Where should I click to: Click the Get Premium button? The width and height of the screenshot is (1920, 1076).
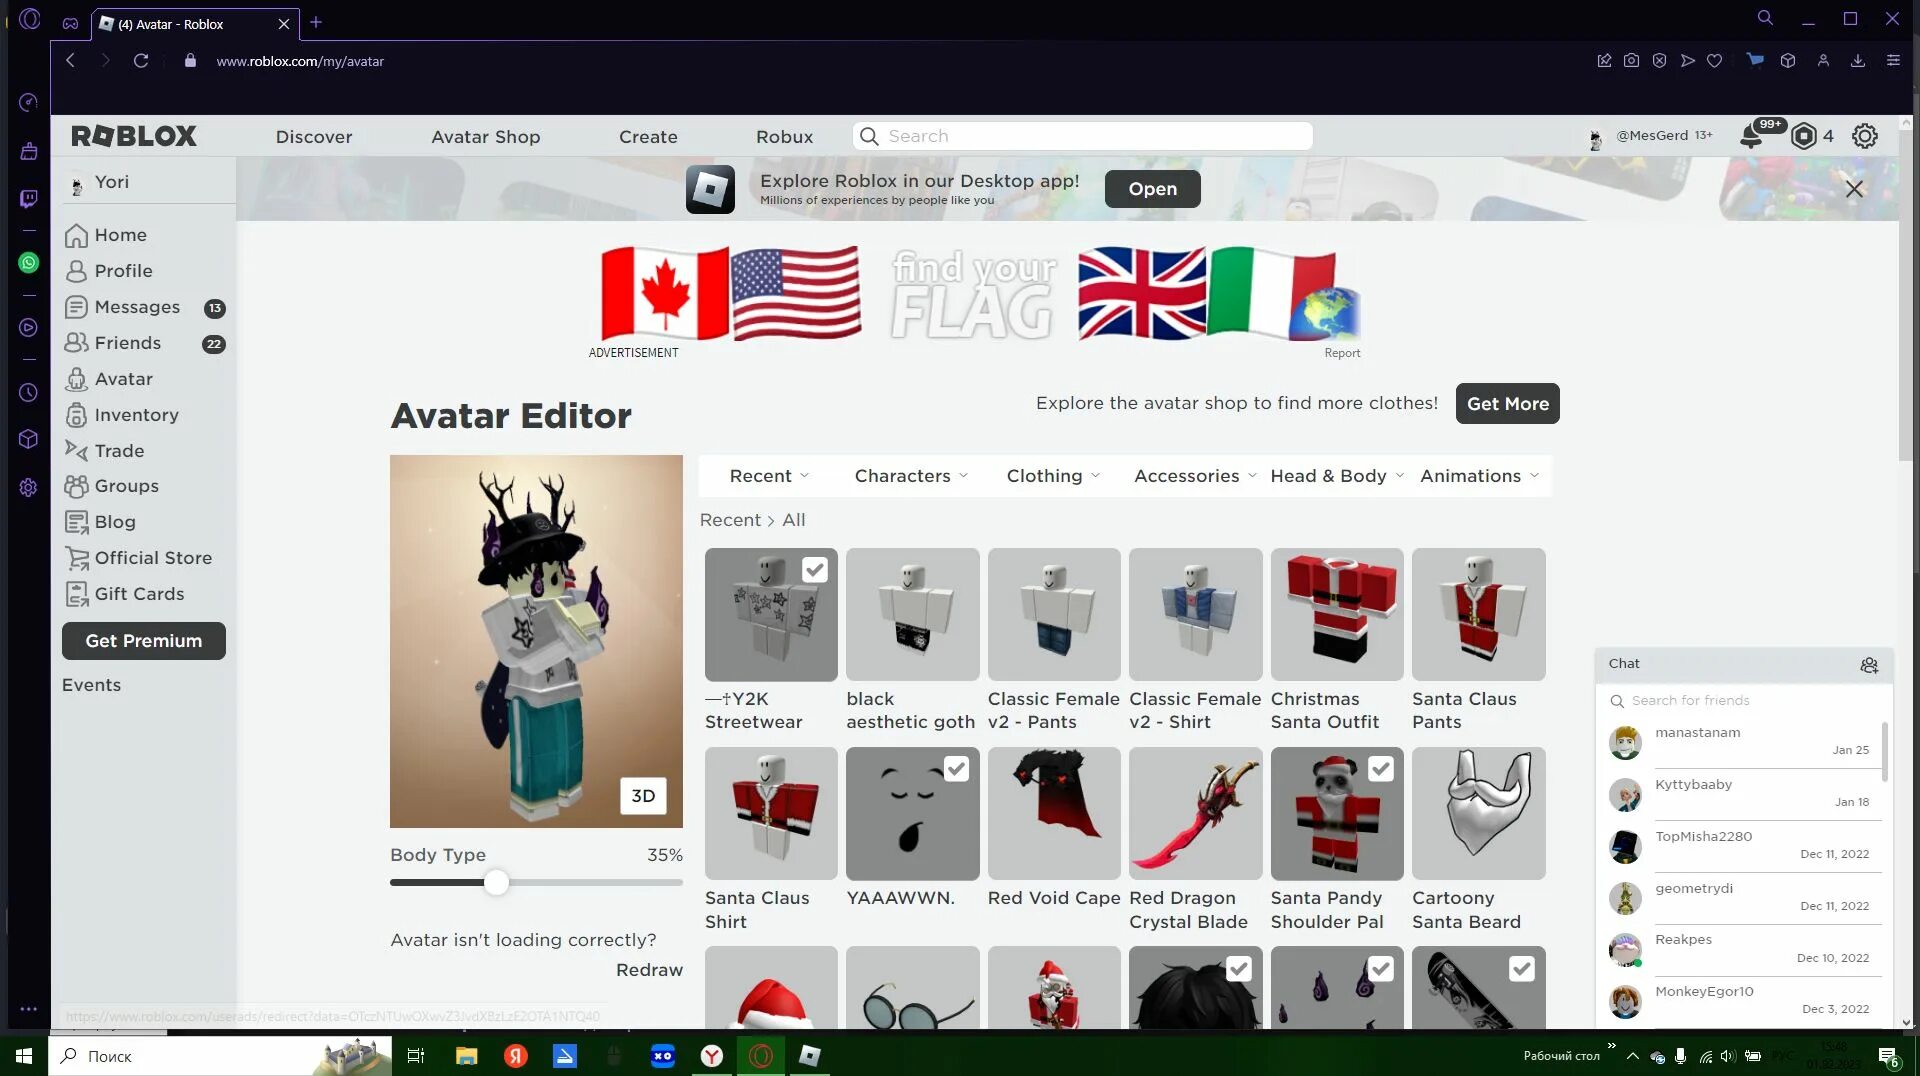click(144, 641)
